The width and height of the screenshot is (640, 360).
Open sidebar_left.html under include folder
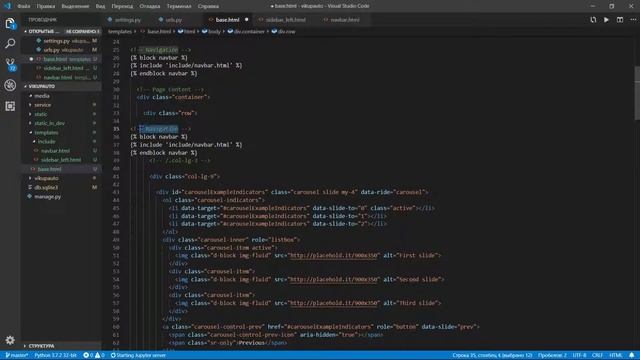(61, 160)
